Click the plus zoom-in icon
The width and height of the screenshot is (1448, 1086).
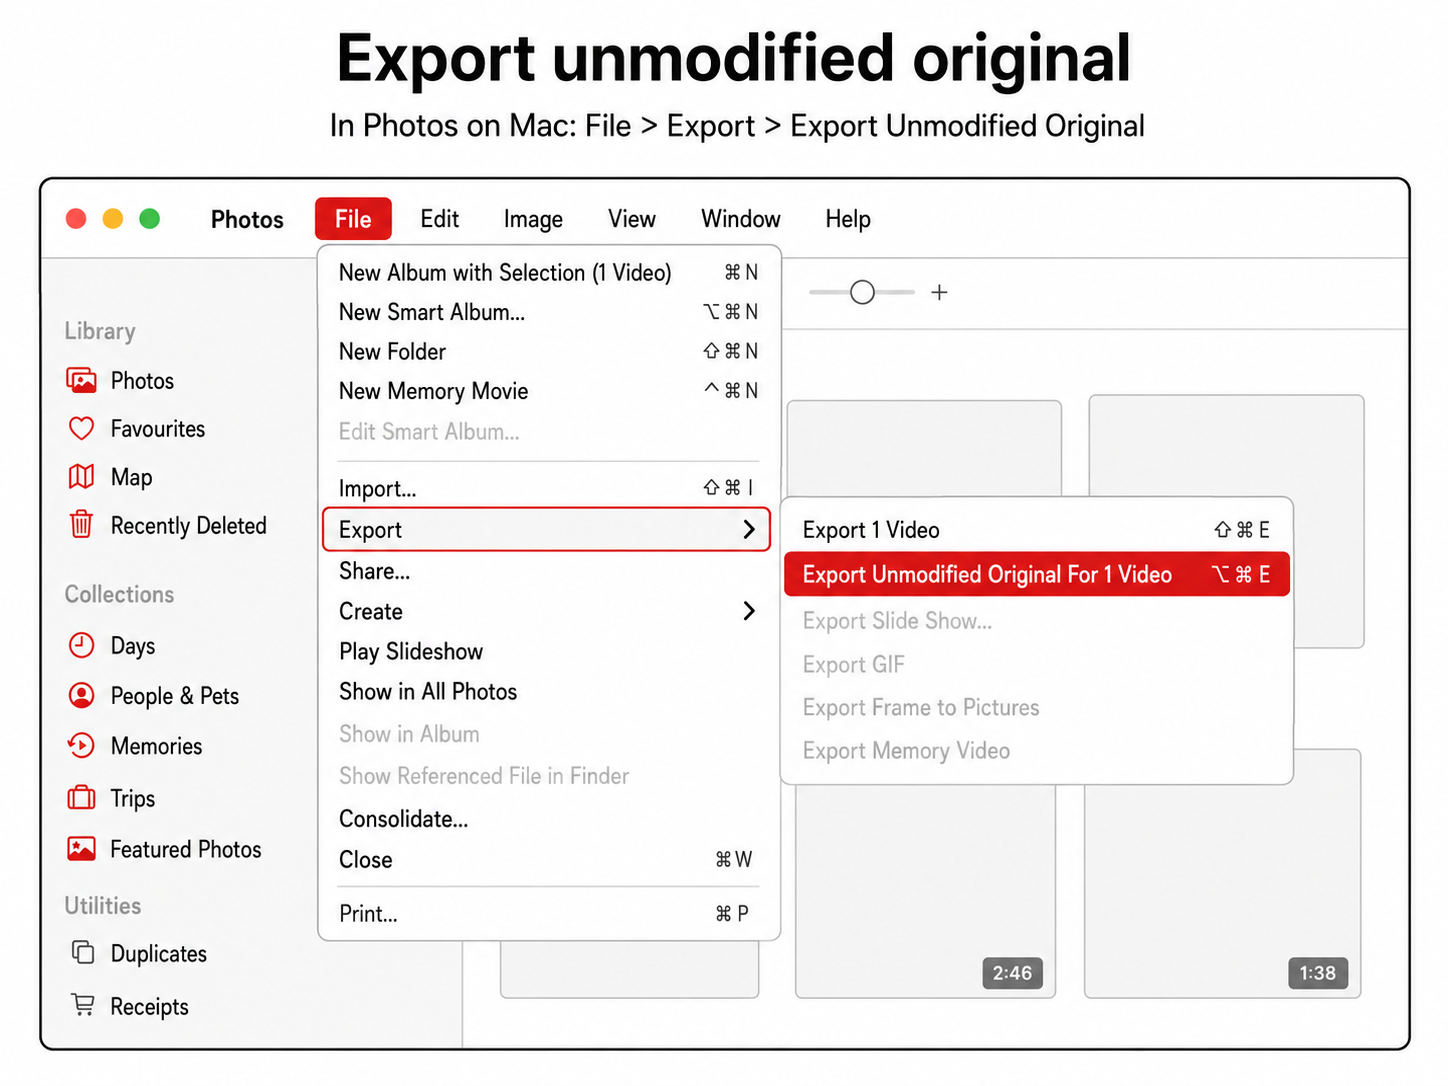[x=939, y=292]
